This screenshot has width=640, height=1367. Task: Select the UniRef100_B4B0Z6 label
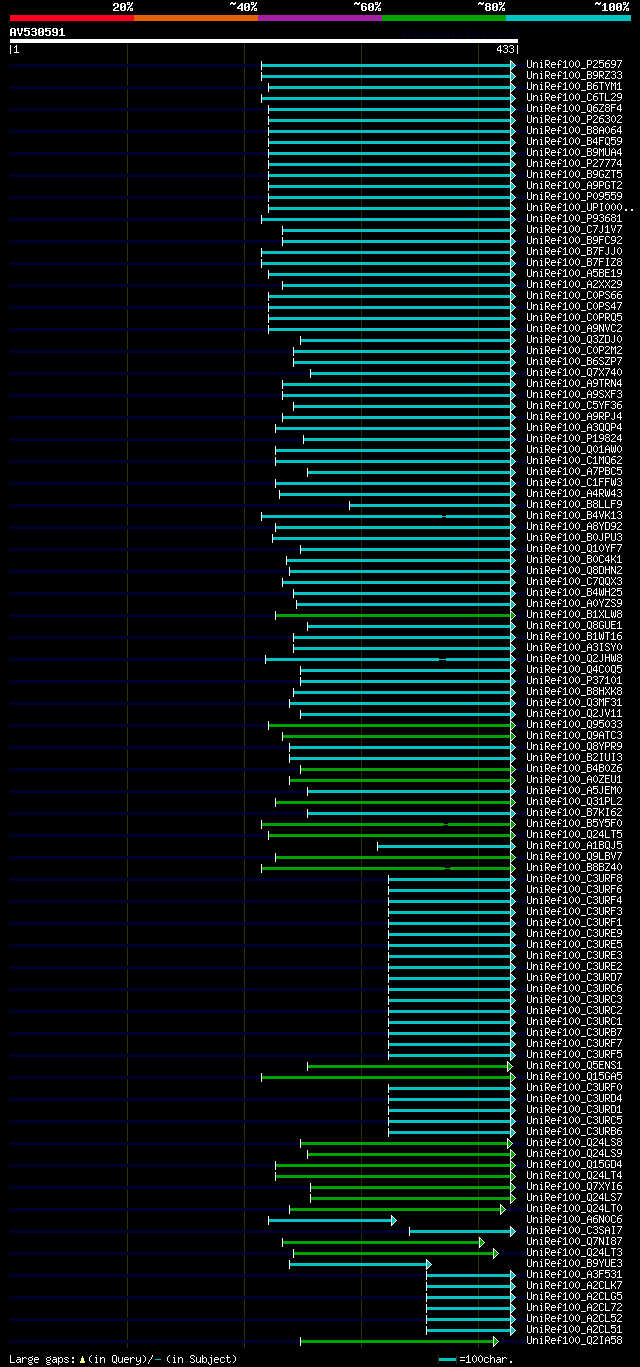click(574, 768)
